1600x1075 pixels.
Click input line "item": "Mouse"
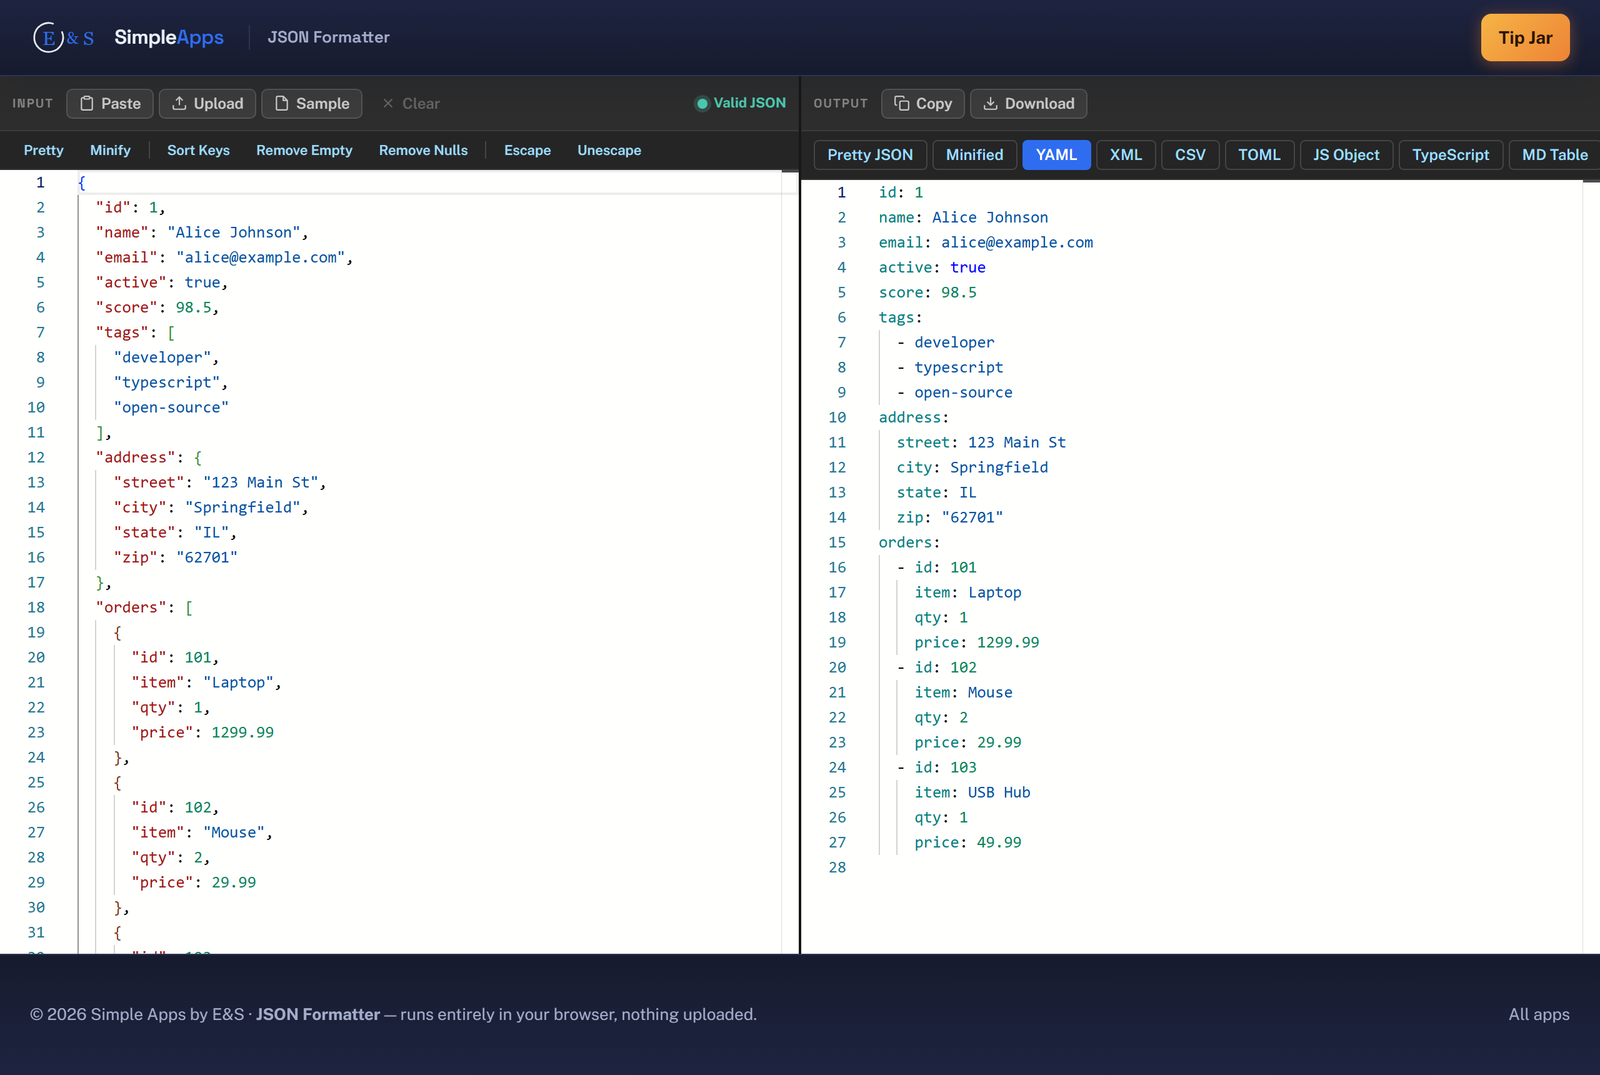coord(202,832)
